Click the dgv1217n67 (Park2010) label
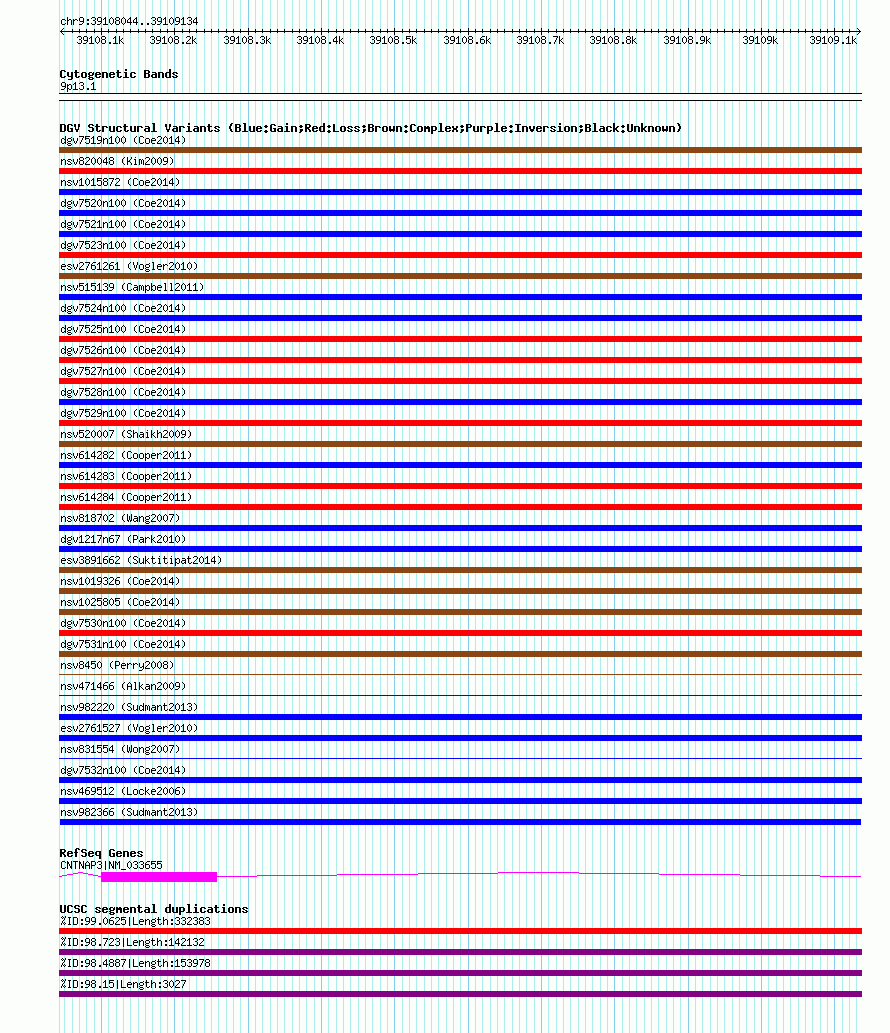Image resolution: width=890 pixels, height=1033 pixels. pos(123,539)
